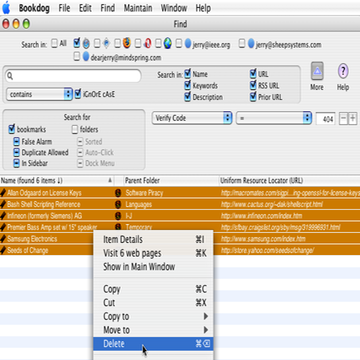360x360 pixels.
Task: Enable the folders checkbox
Action: 75,129
